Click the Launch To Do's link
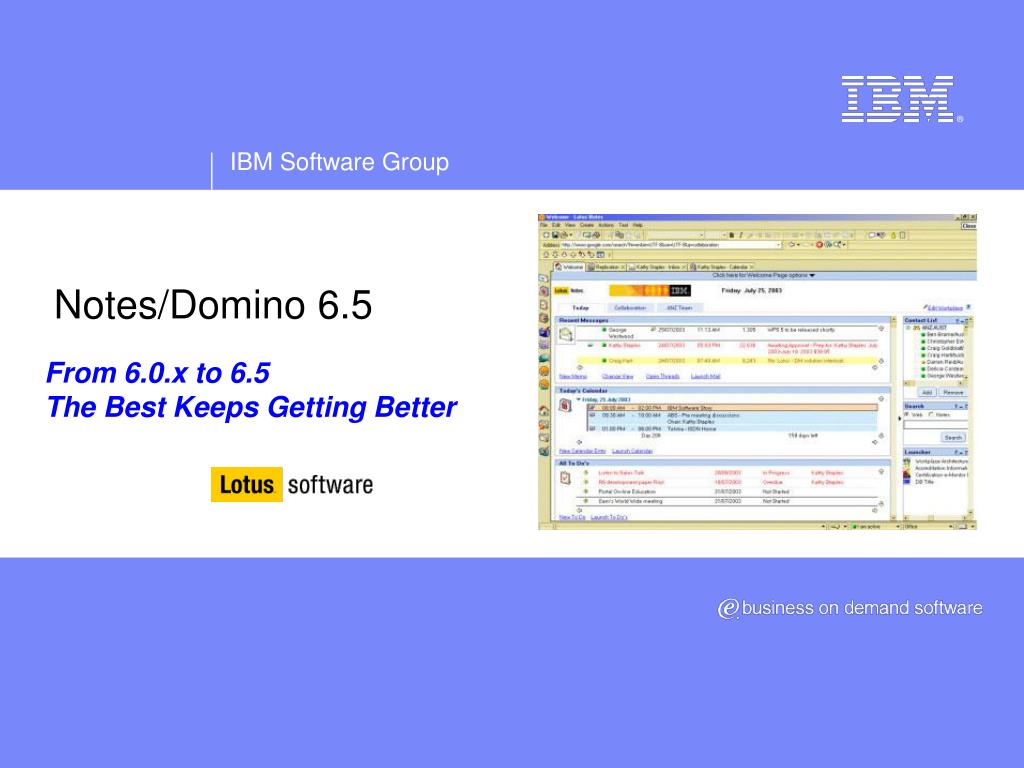This screenshot has height=768, width=1024. pos(609,517)
